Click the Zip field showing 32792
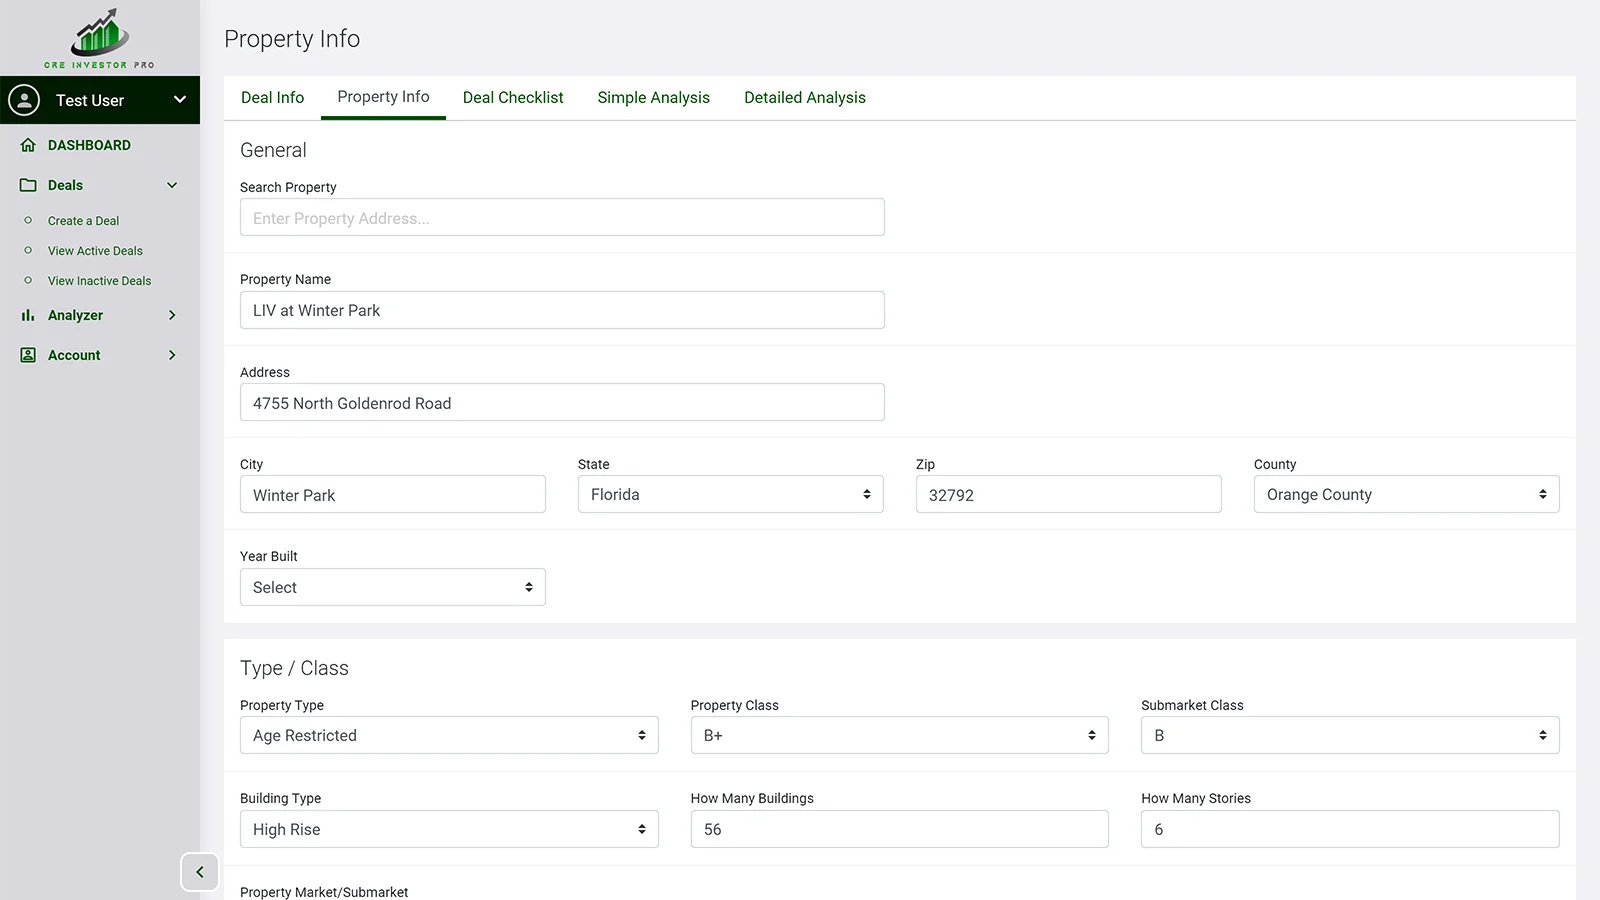Viewport: 1600px width, 900px height. point(1069,494)
